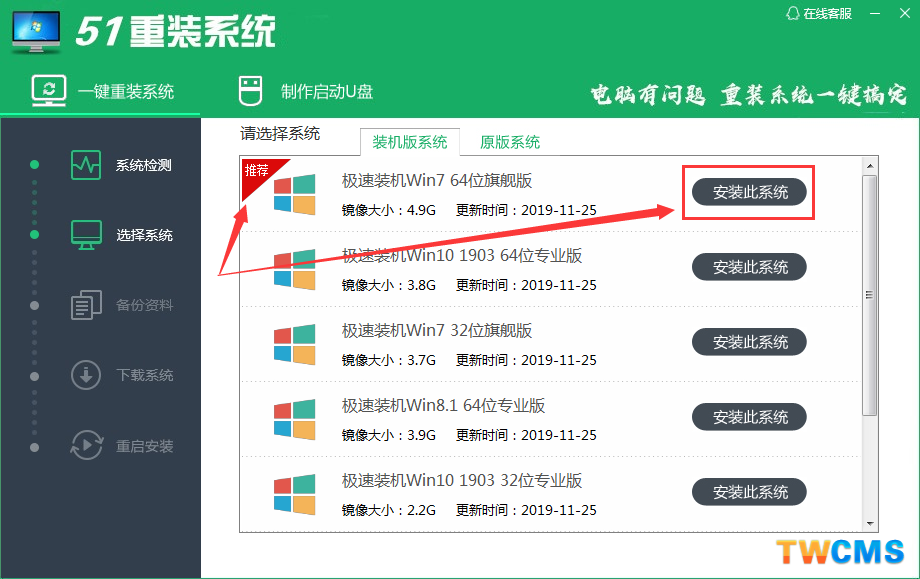Click scroll down arrow of system list
The image size is (920, 579).
tap(870, 523)
